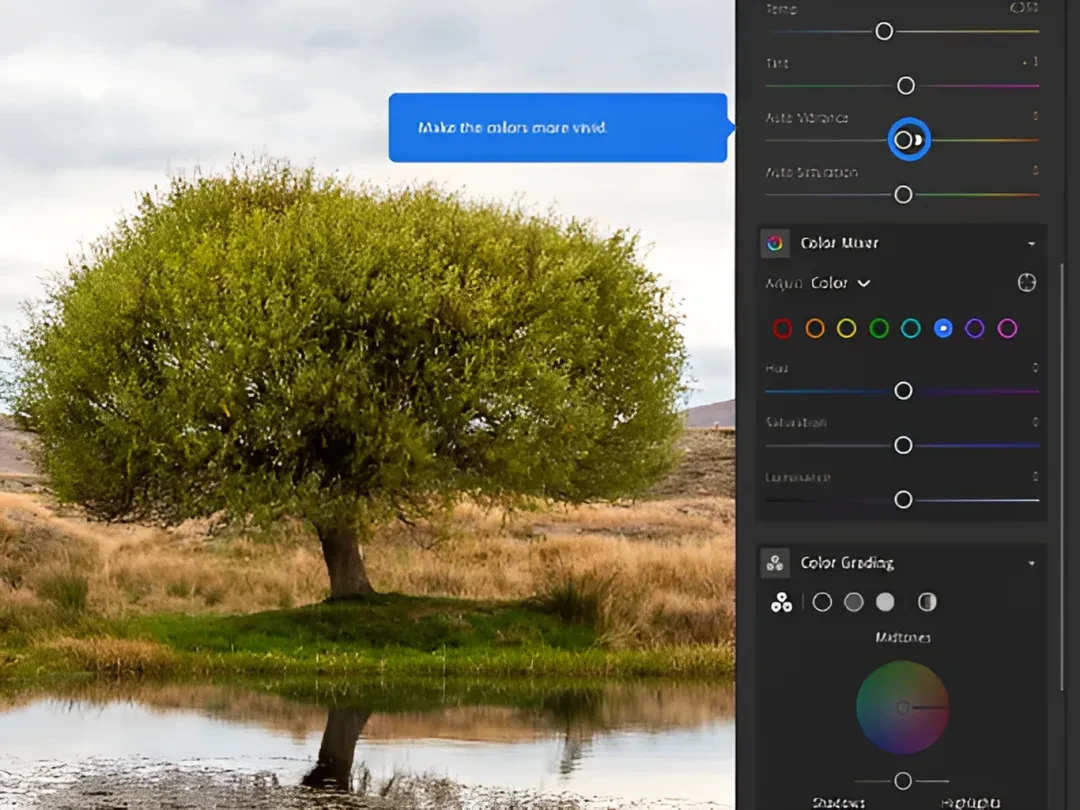Select the Highlights wheel icon in Color Grading
Viewport: 1080px width, 810px height.
pyautogui.click(x=887, y=601)
